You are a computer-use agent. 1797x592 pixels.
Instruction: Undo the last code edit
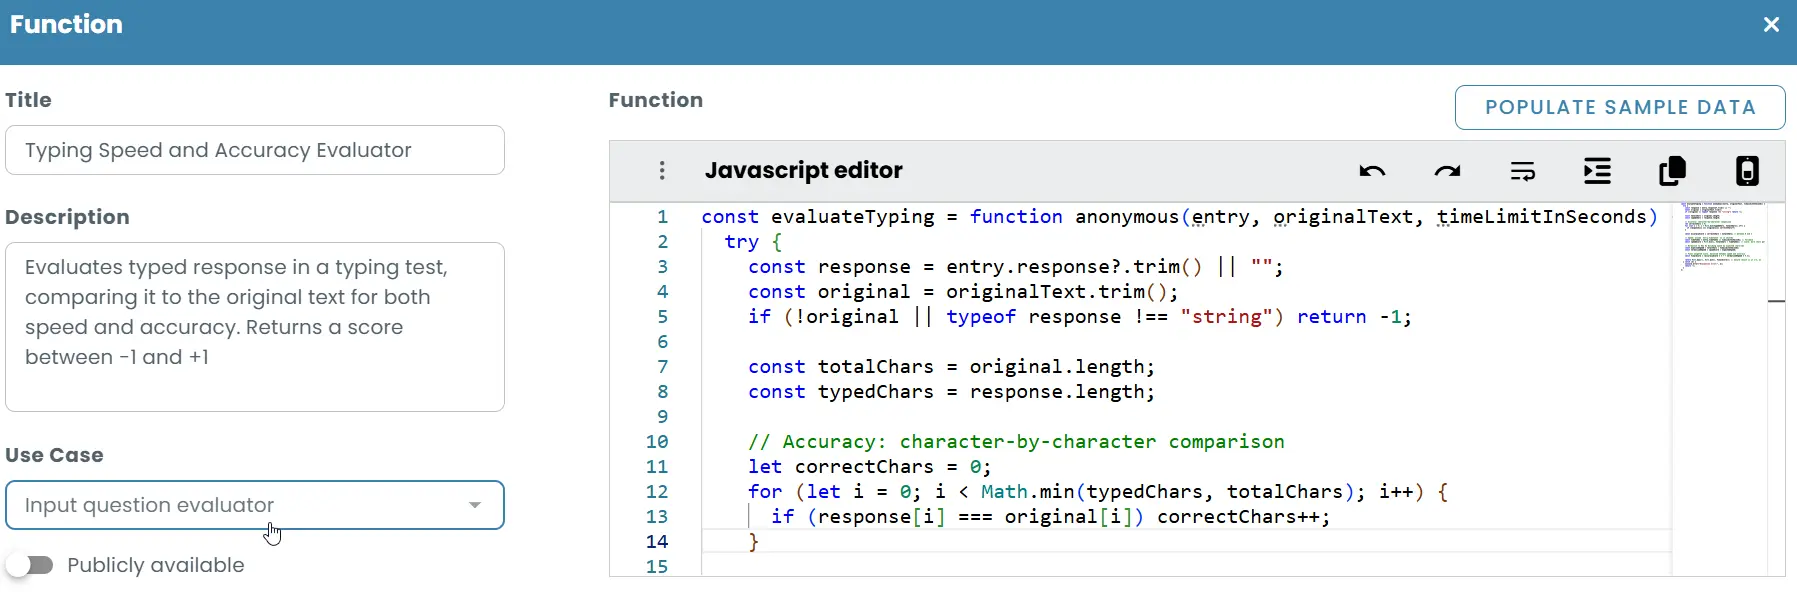1372,171
